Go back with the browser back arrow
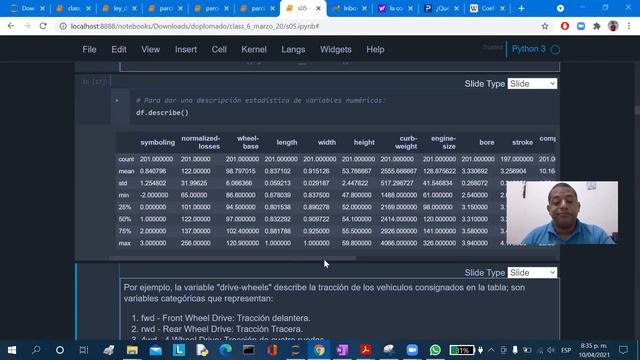 click(11, 26)
